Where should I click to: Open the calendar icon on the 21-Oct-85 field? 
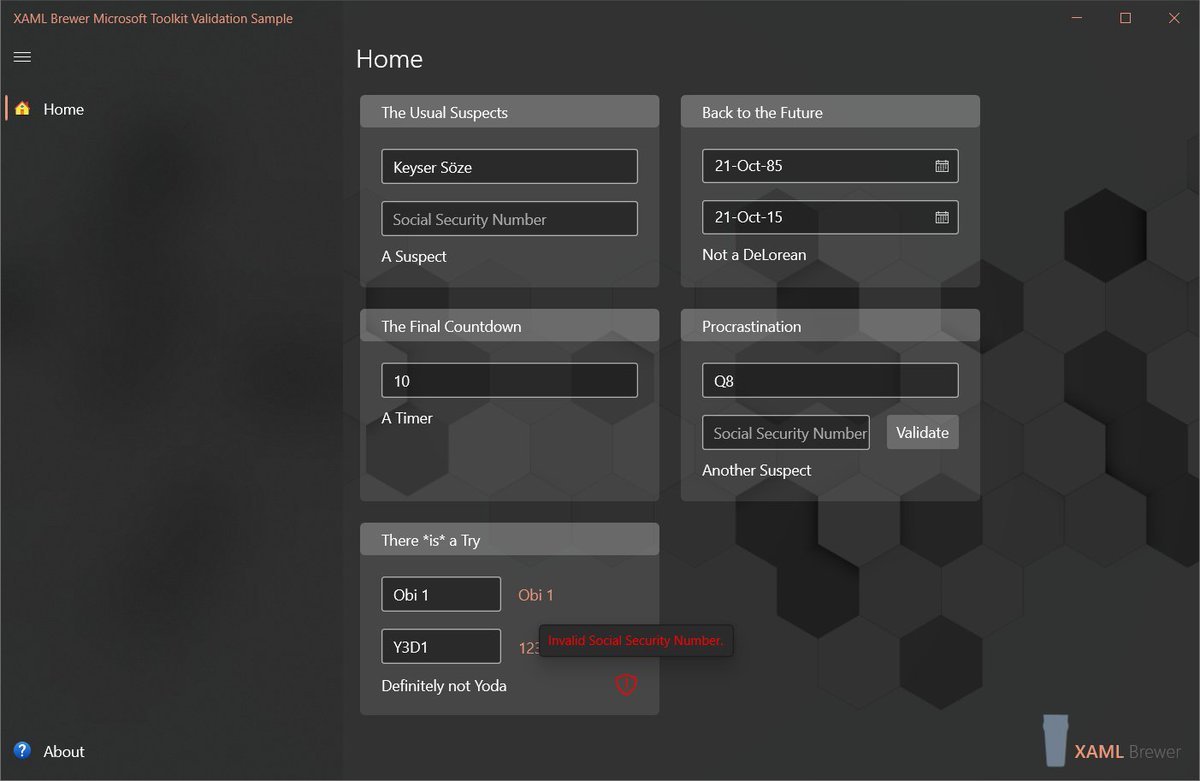pos(941,165)
